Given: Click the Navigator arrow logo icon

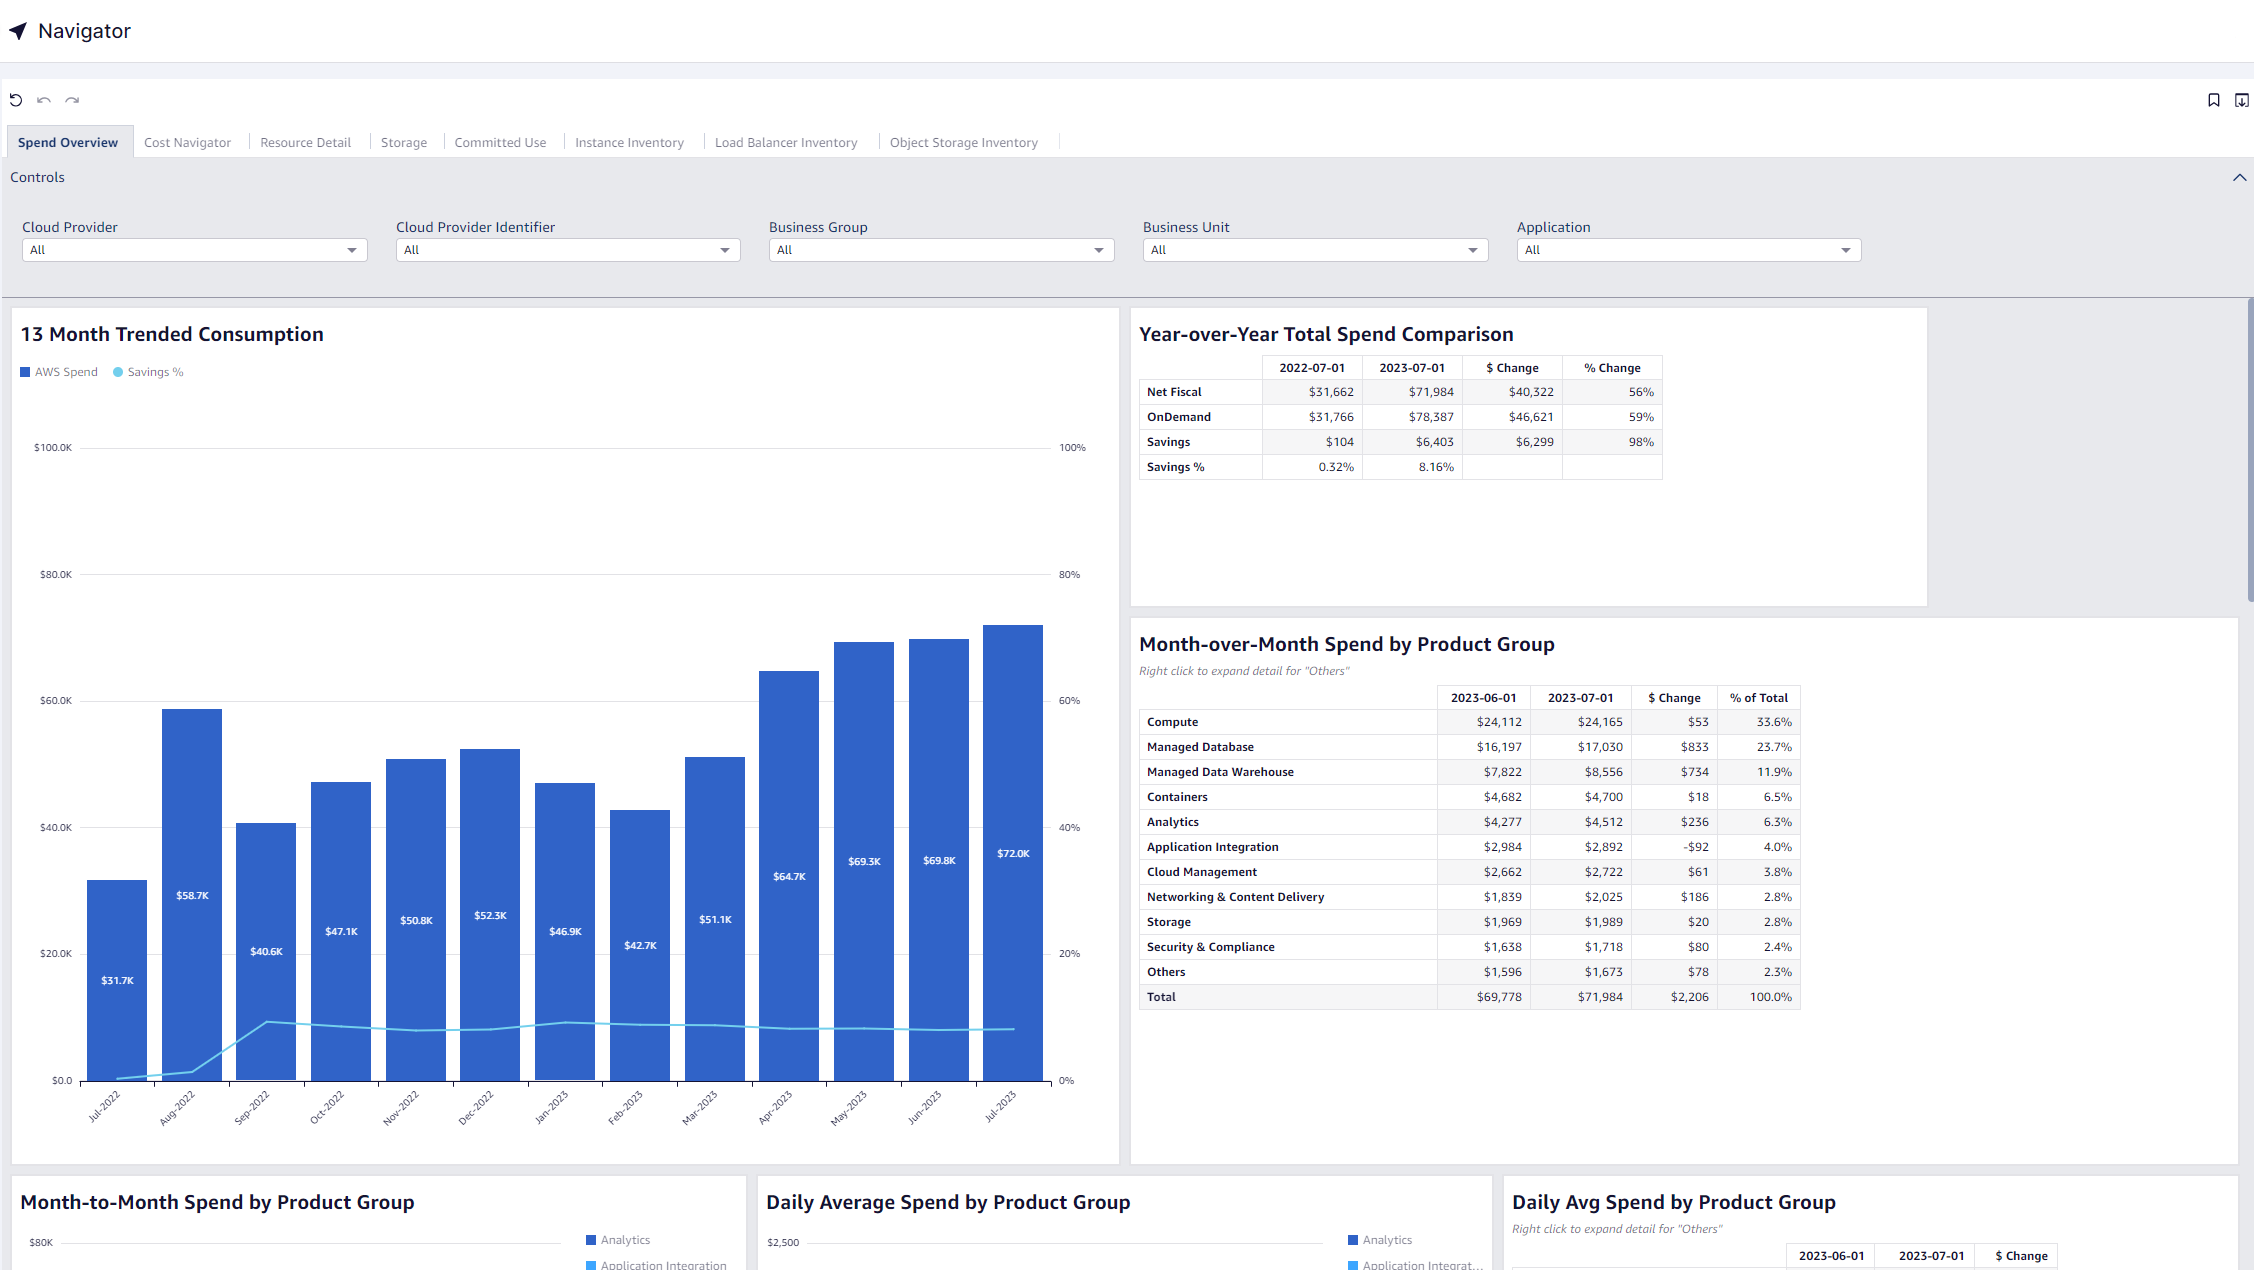Looking at the screenshot, I should (x=18, y=31).
